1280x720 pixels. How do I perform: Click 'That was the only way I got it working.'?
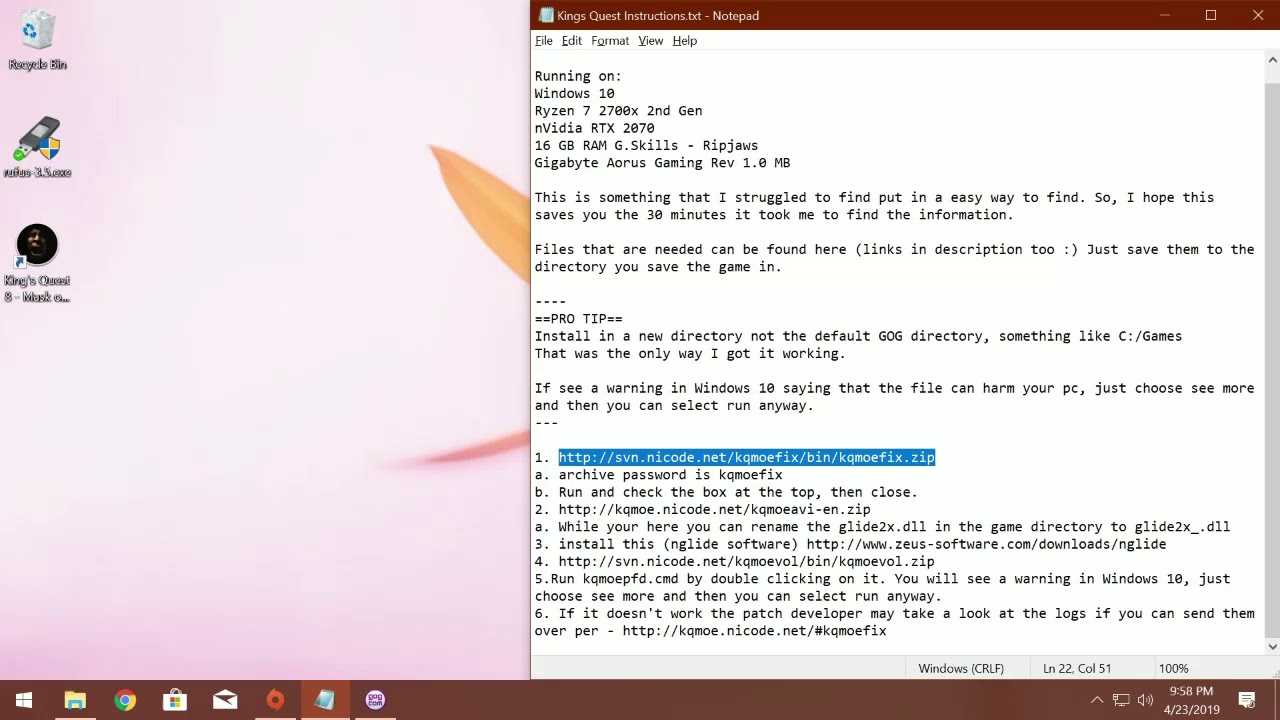[x=690, y=354]
